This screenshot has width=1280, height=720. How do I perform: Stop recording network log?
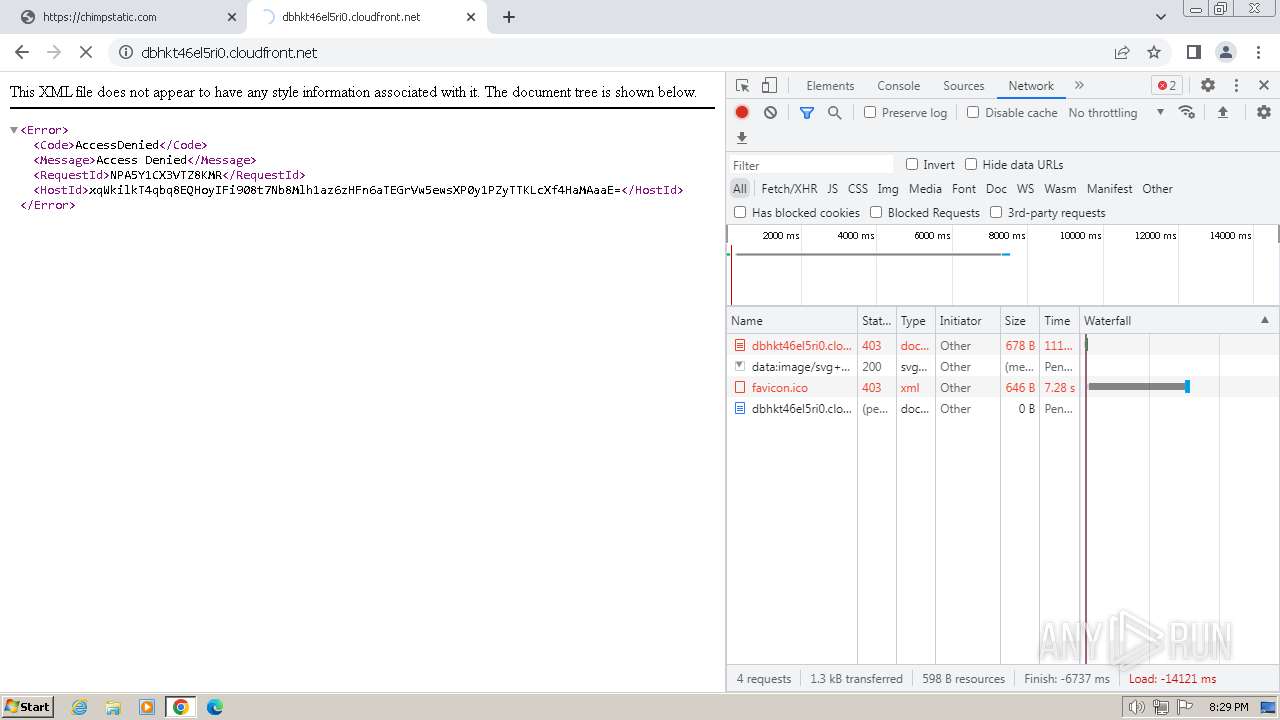pyautogui.click(x=742, y=112)
